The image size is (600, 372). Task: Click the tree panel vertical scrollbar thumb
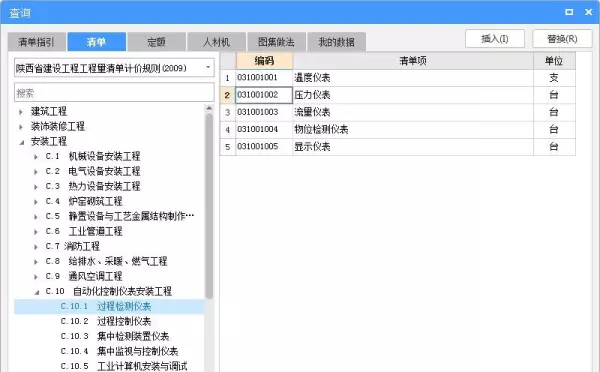point(209,206)
